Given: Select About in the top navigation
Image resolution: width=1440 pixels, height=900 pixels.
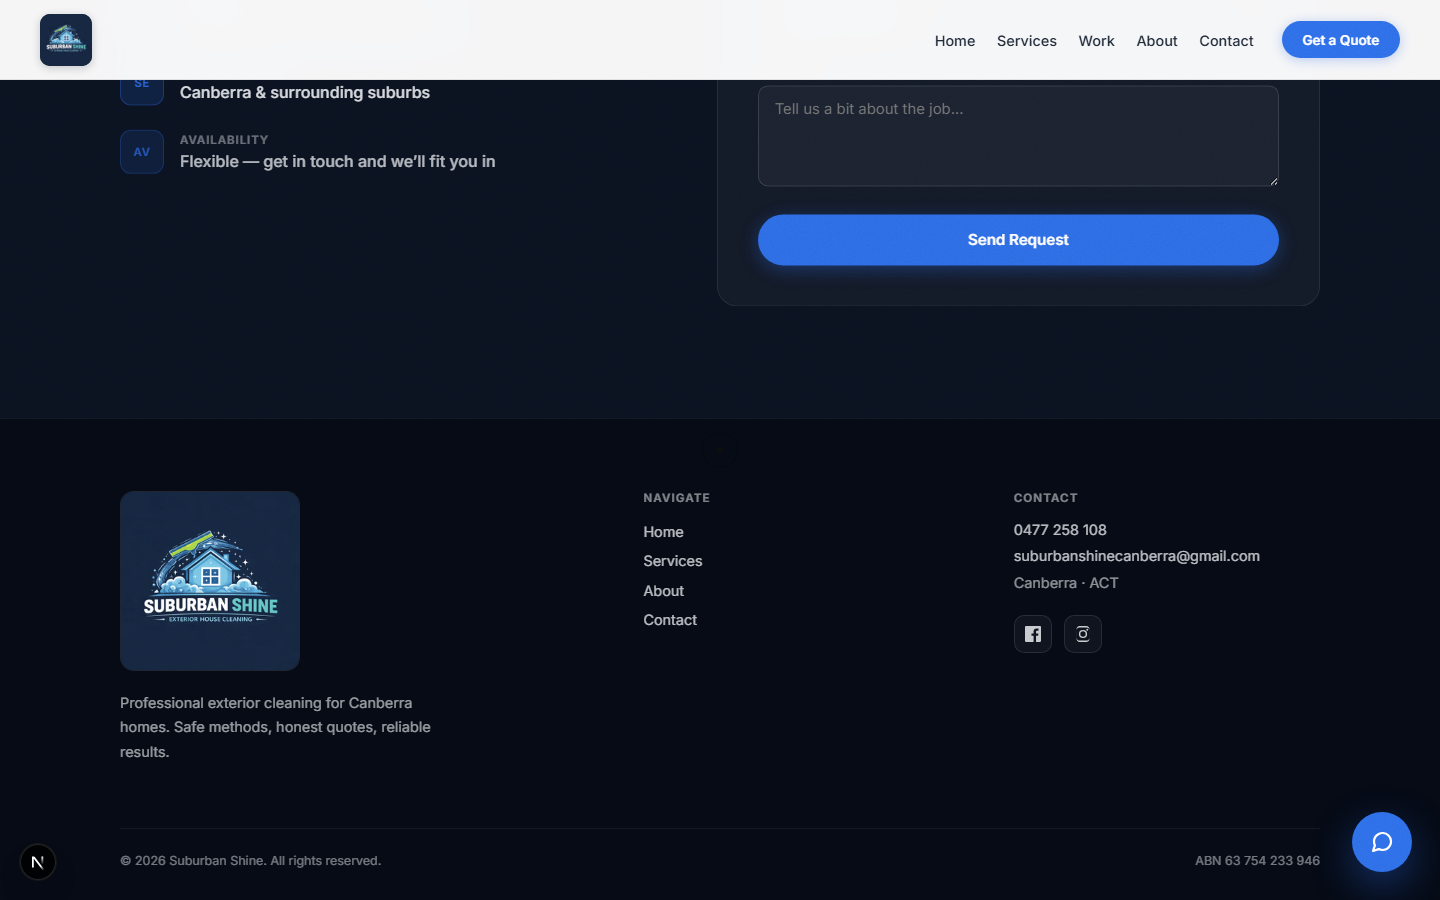Looking at the screenshot, I should coord(1156,41).
